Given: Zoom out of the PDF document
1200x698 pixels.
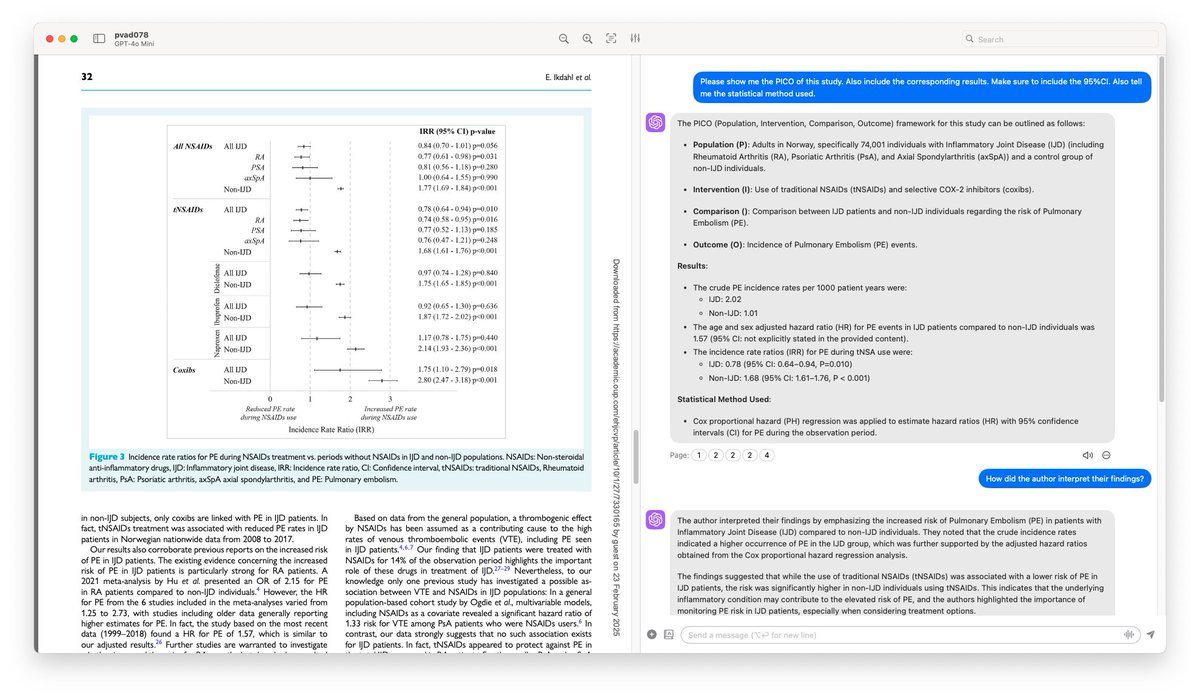Looking at the screenshot, I should [564, 38].
